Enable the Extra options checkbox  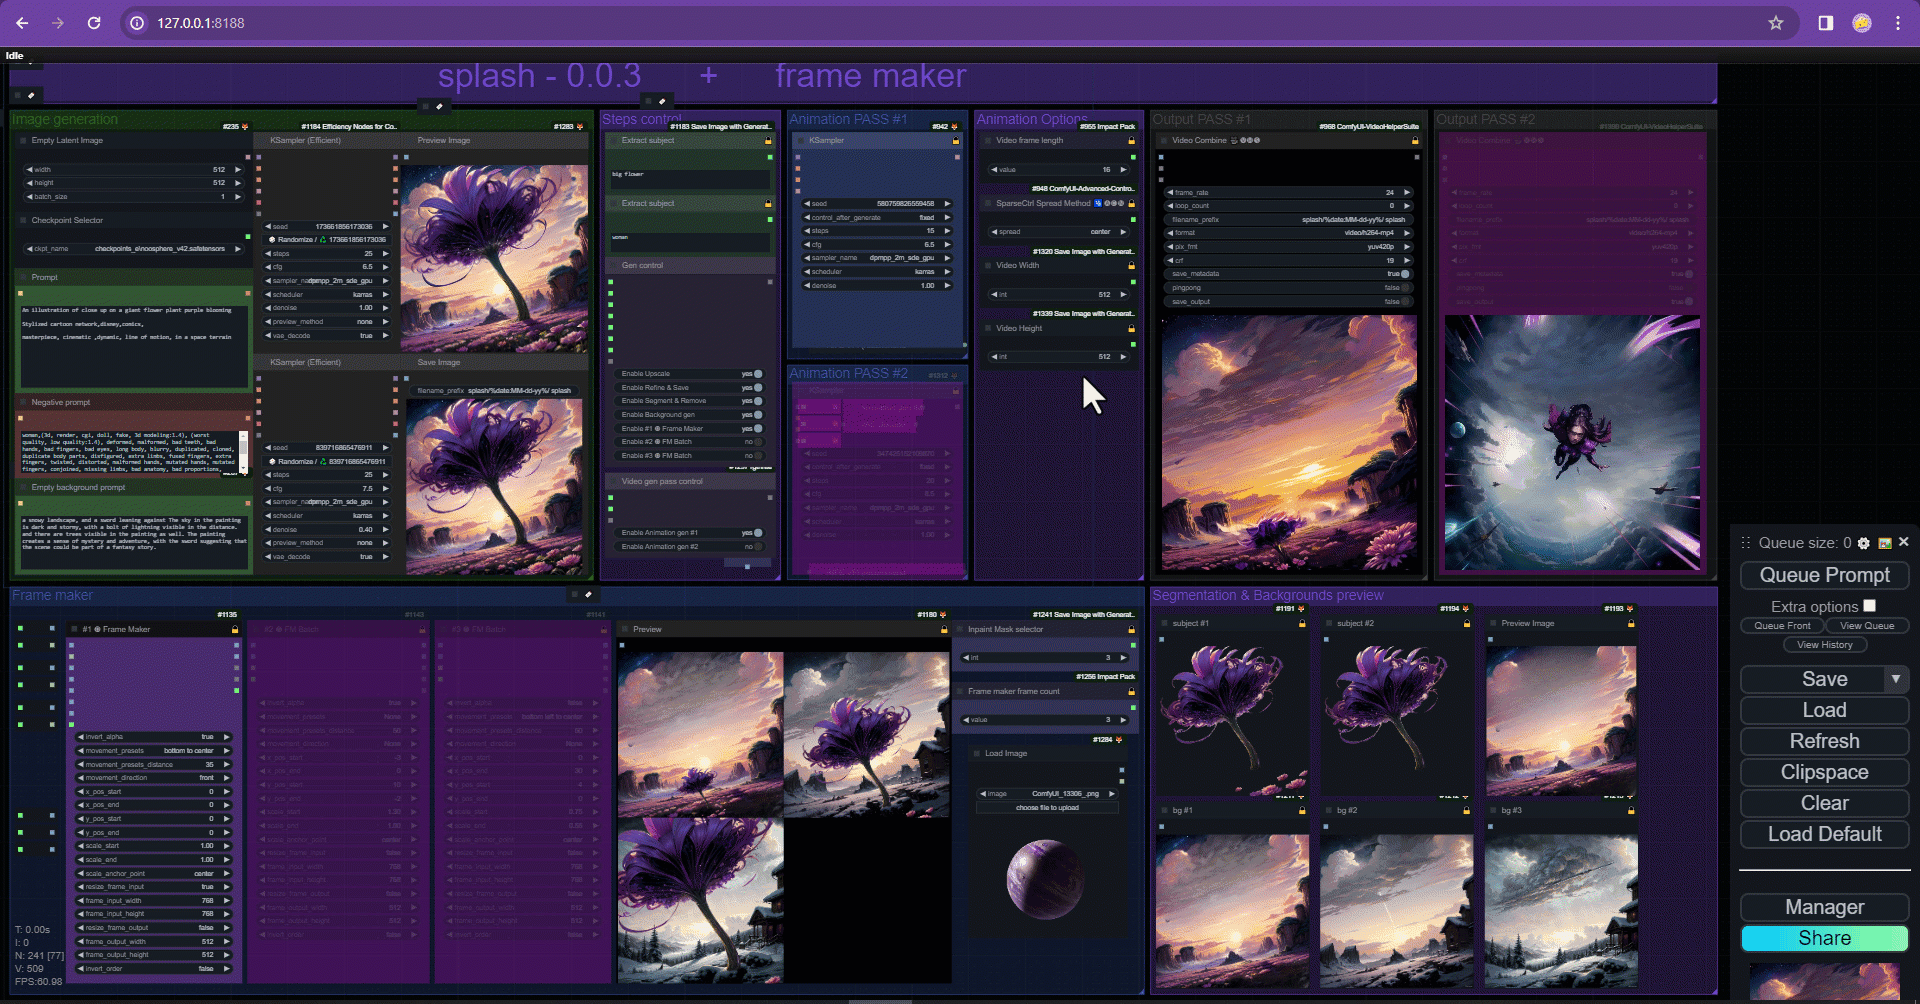tap(1869, 606)
